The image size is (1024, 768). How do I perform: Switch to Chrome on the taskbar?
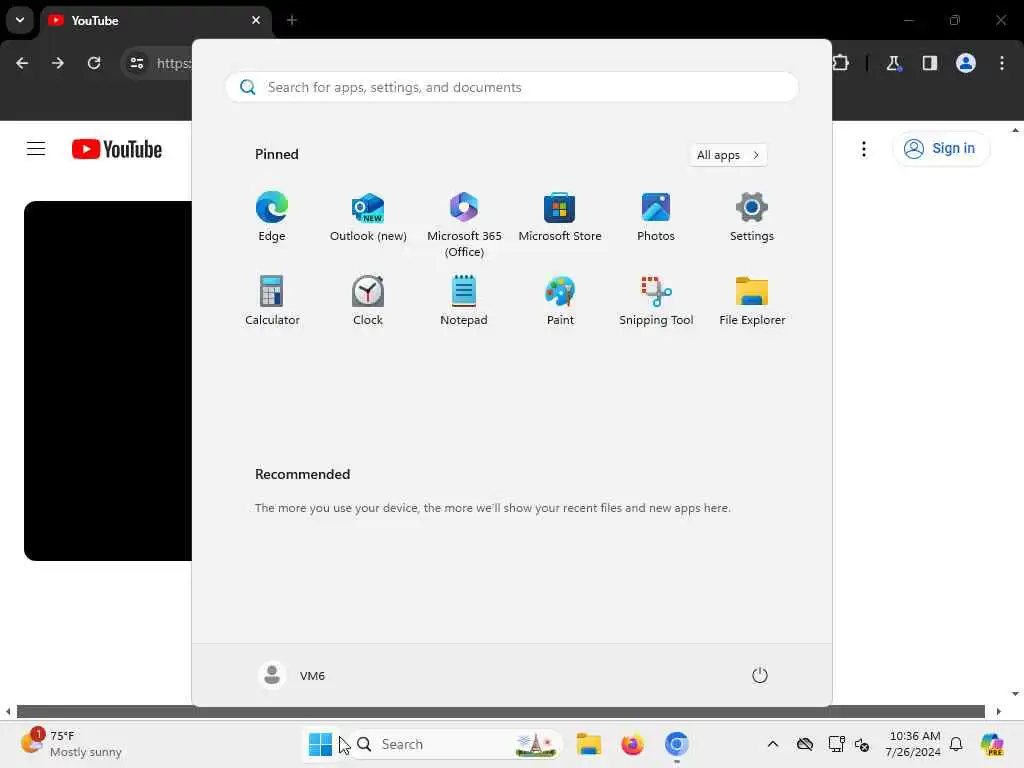677,744
